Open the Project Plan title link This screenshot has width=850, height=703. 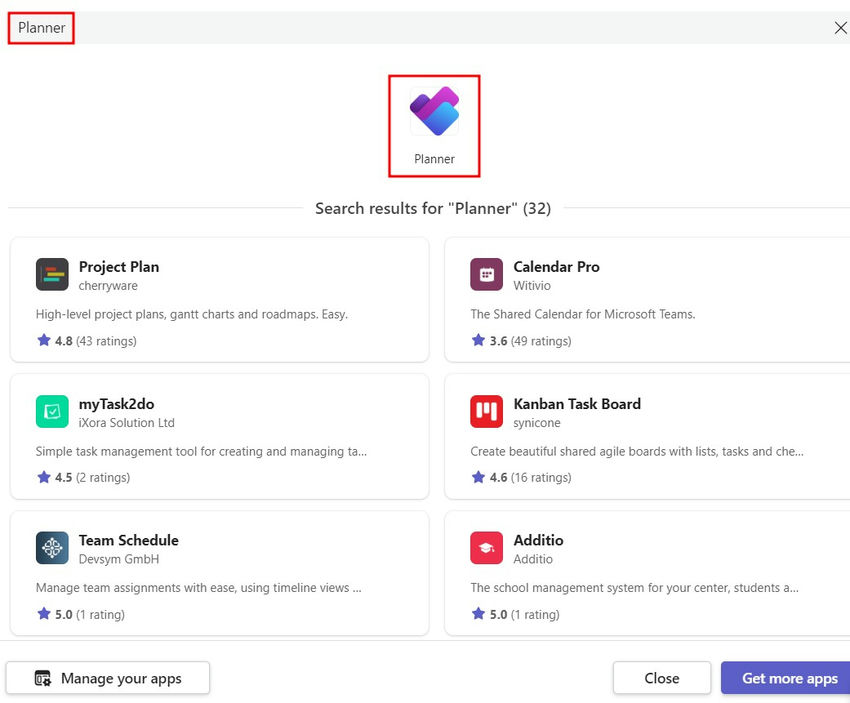pos(119,267)
